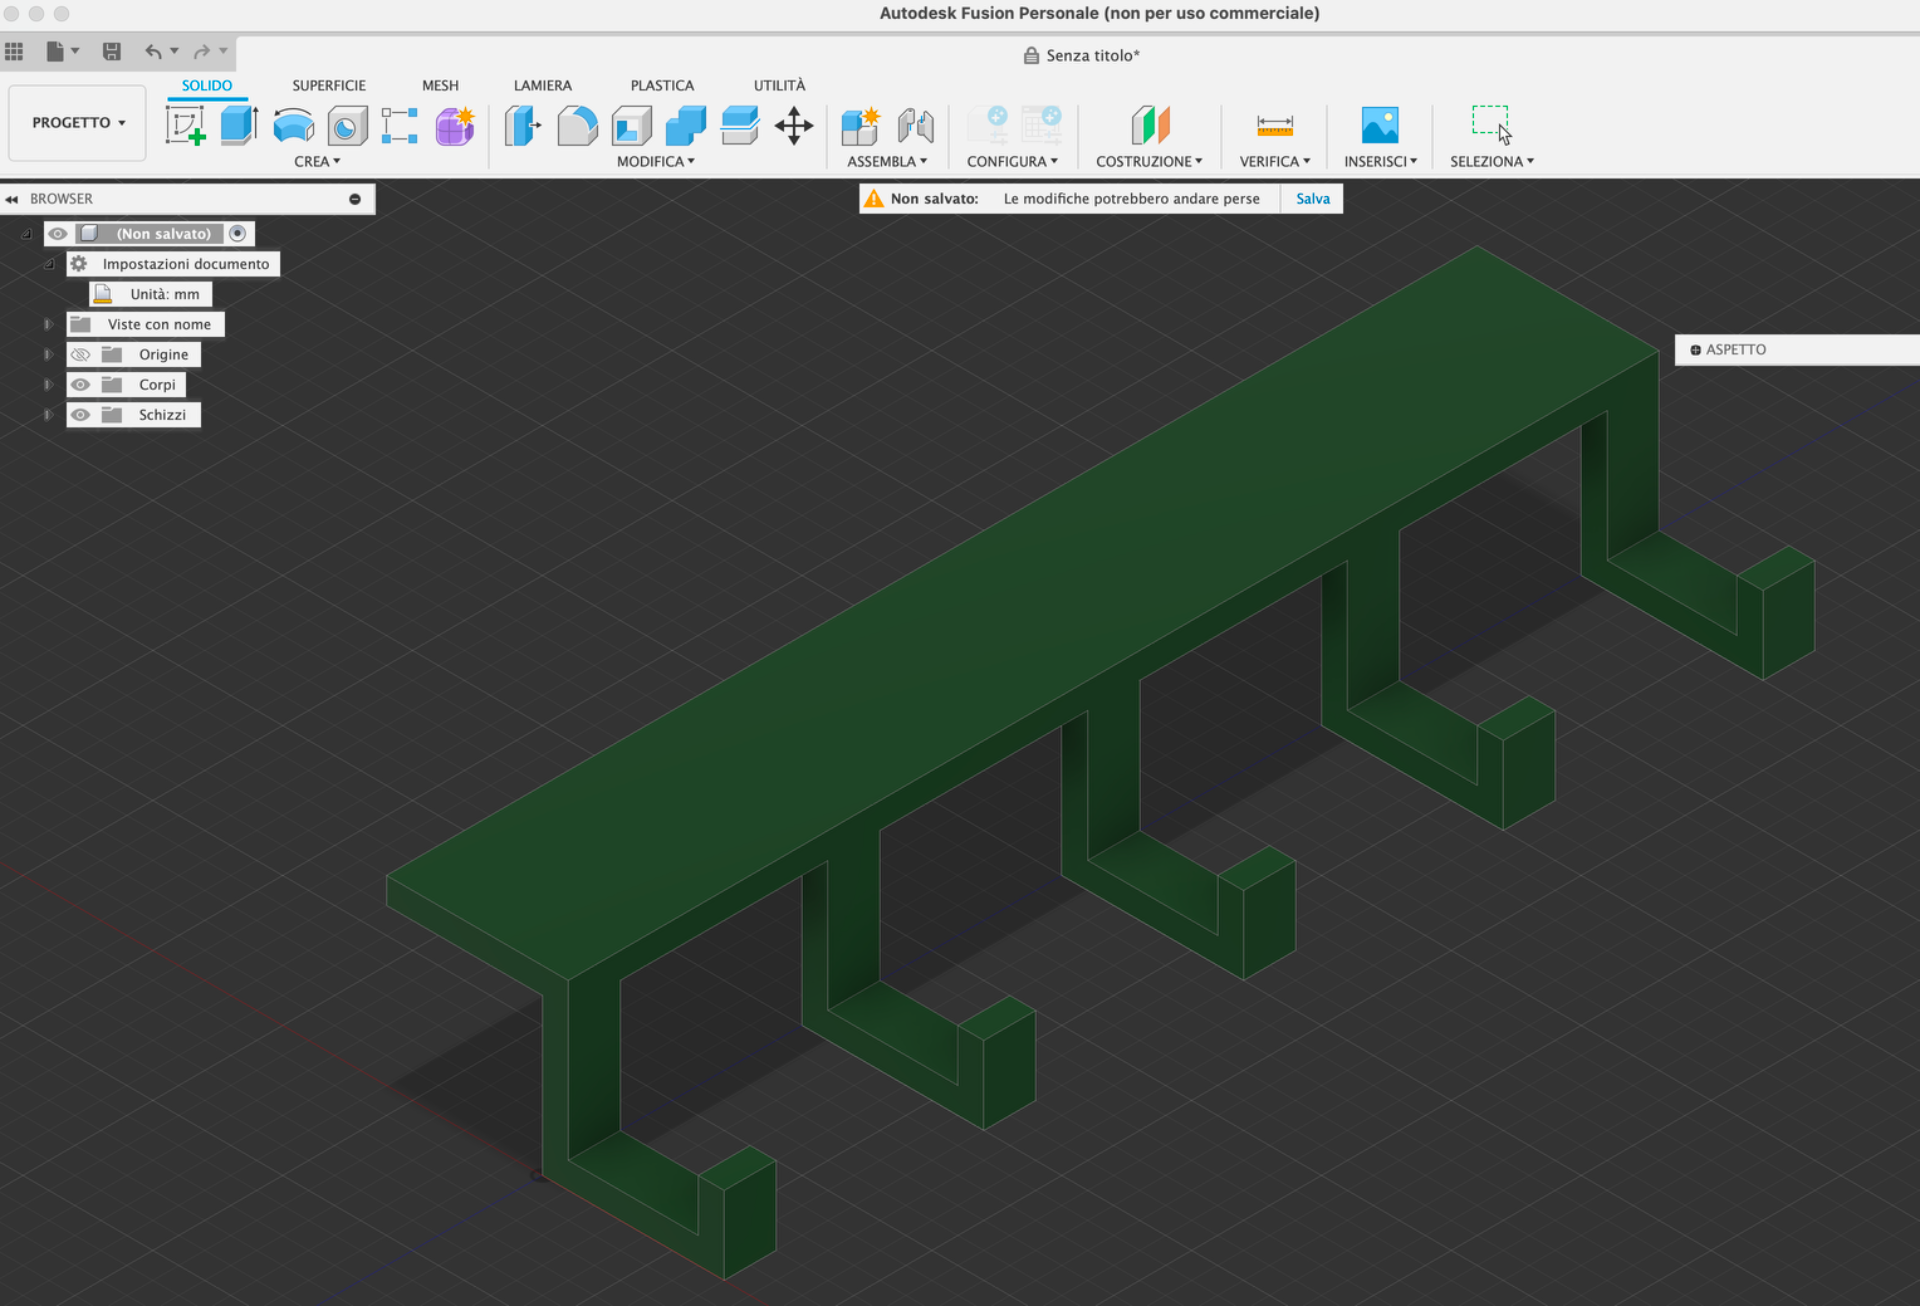Switch to the SUPERFICIE tab
Image resolution: width=1920 pixels, height=1306 pixels.
click(x=329, y=86)
